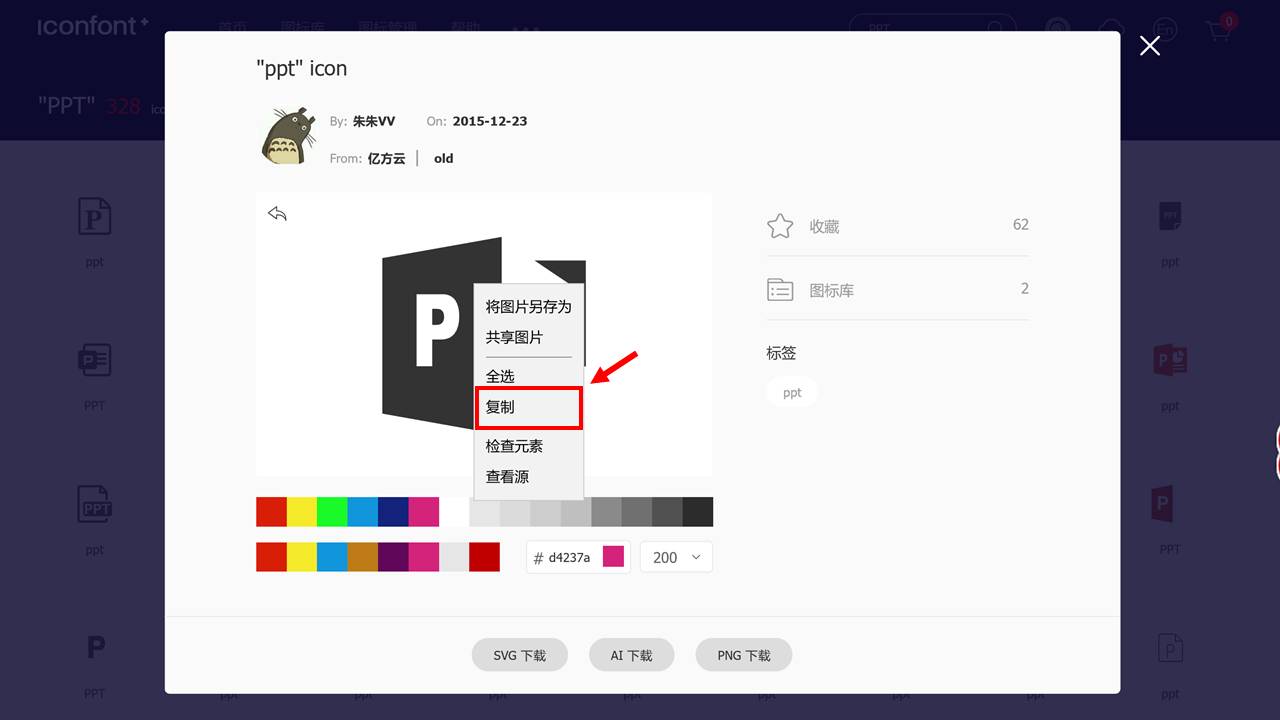Click the 图标库 label
This screenshot has height=720, width=1280.
(x=831, y=291)
